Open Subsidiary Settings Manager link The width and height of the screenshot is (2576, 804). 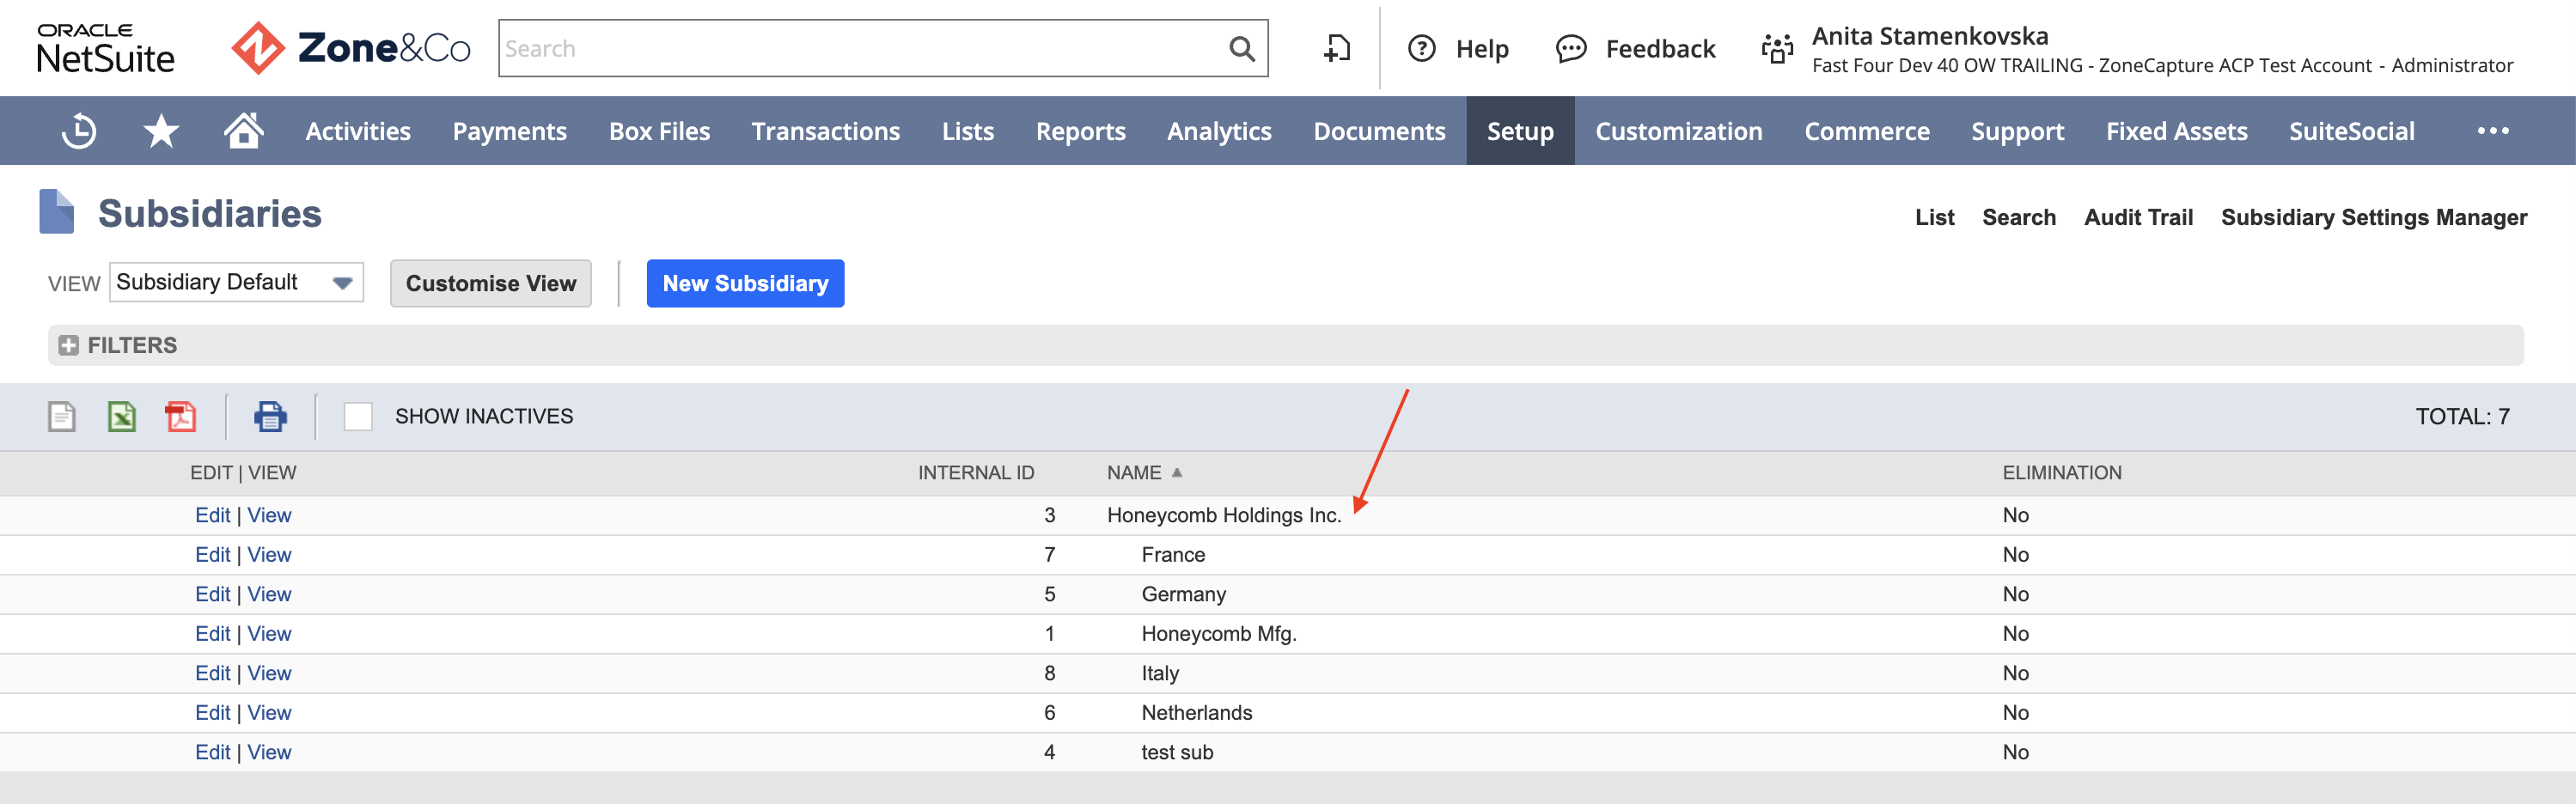pos(2374,217)
